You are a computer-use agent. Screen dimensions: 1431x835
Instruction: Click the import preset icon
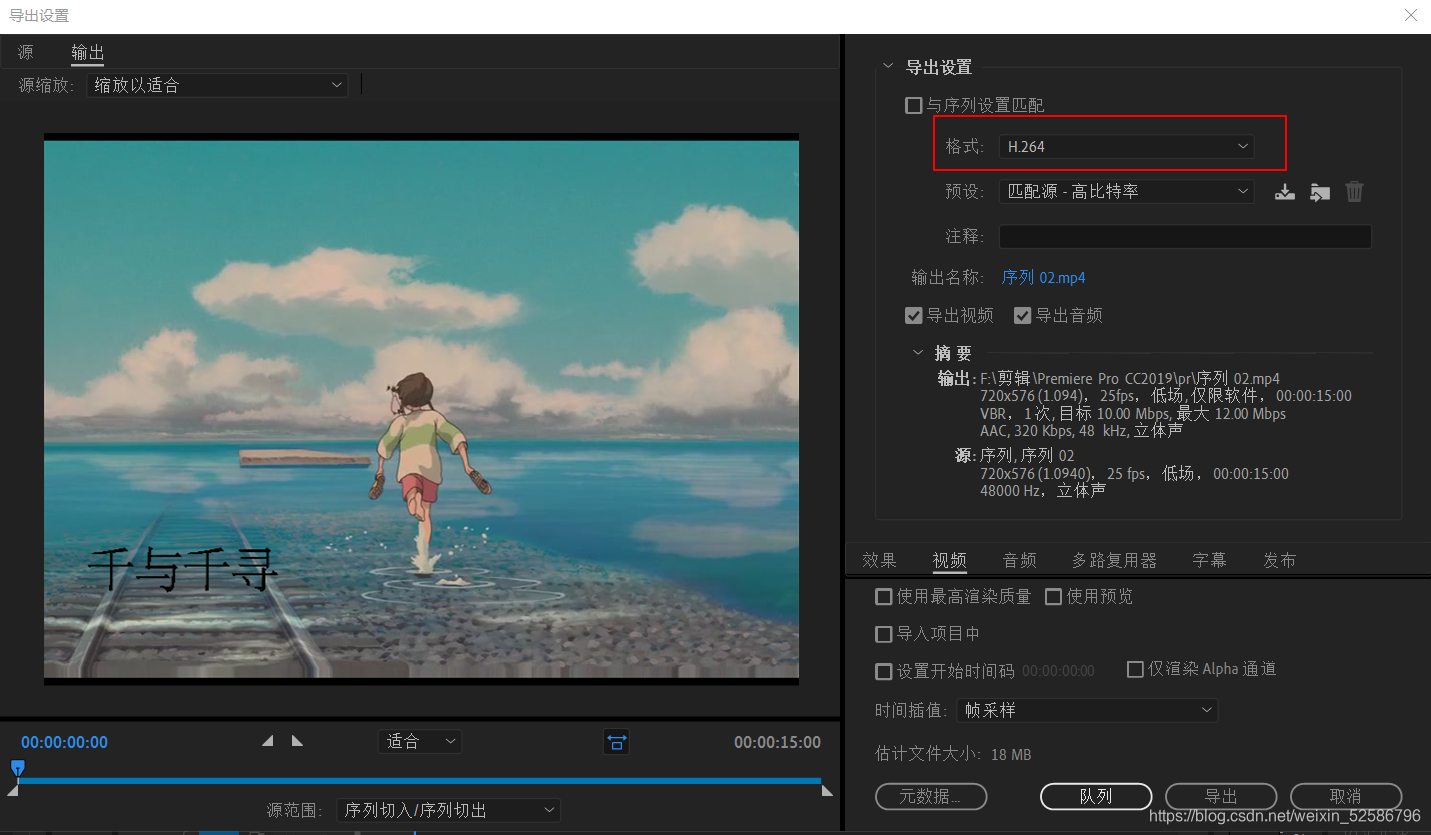pyautogui.click(x=1320, y=192)
